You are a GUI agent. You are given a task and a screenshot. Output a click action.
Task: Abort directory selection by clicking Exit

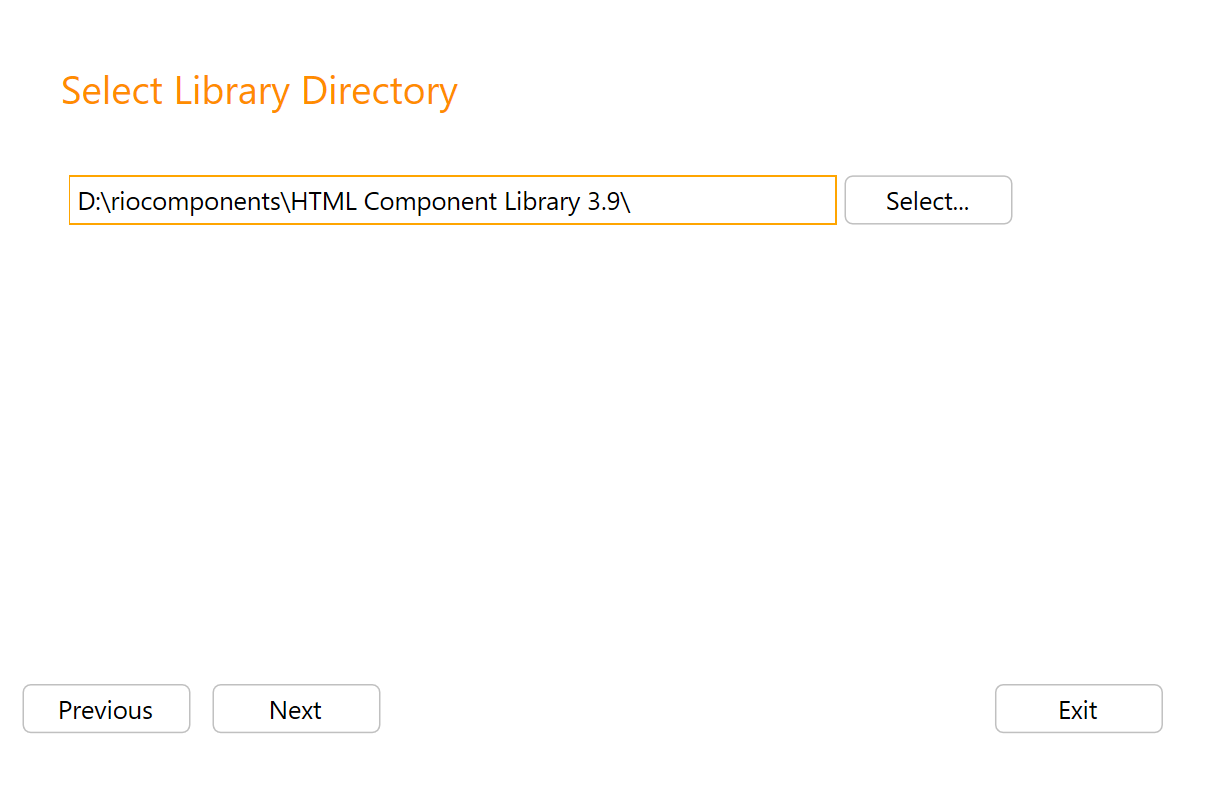pyautogui.click(x=1078, y=709)
